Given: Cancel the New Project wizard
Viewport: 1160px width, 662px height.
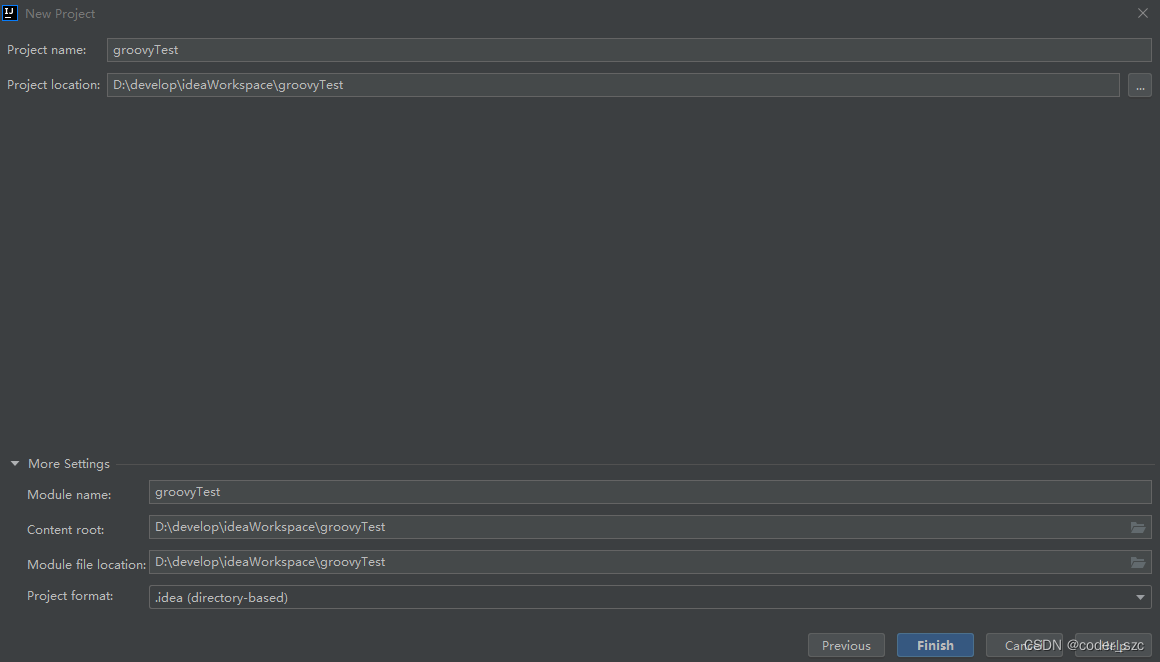Looking at the screenshot, I should click(x=1024, y=645).
